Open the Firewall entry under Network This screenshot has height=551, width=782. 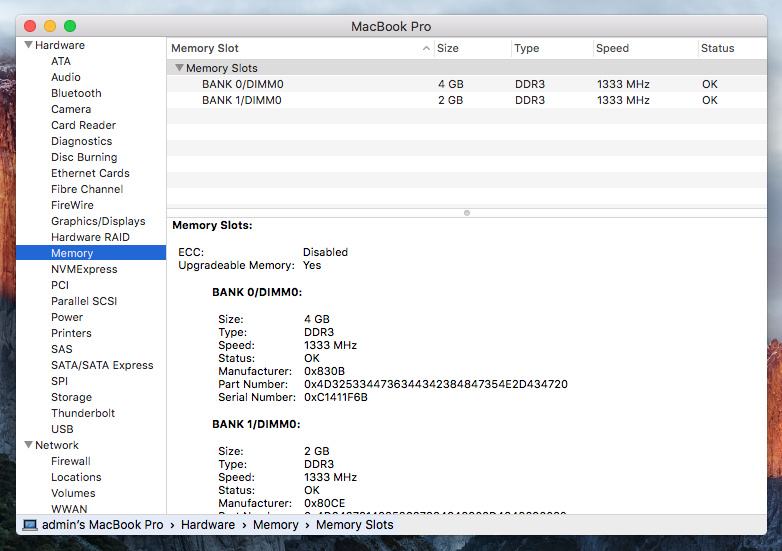70,461
